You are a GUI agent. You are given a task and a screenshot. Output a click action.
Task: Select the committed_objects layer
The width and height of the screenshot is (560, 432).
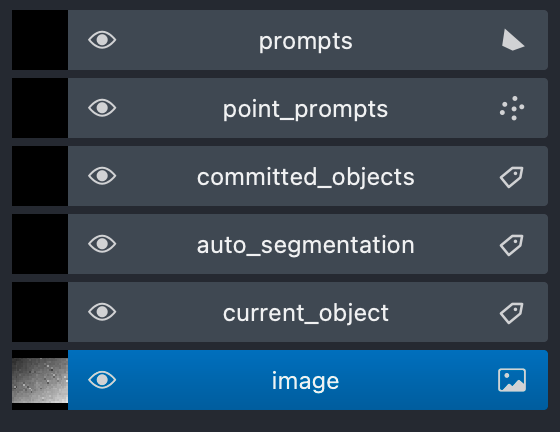point(306,177)
